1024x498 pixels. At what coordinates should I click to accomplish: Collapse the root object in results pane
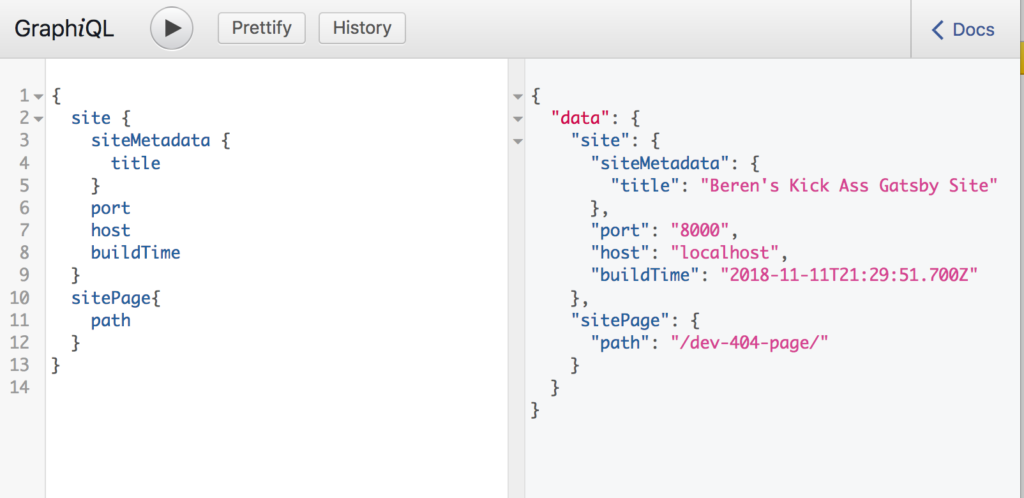pos(517,96)
